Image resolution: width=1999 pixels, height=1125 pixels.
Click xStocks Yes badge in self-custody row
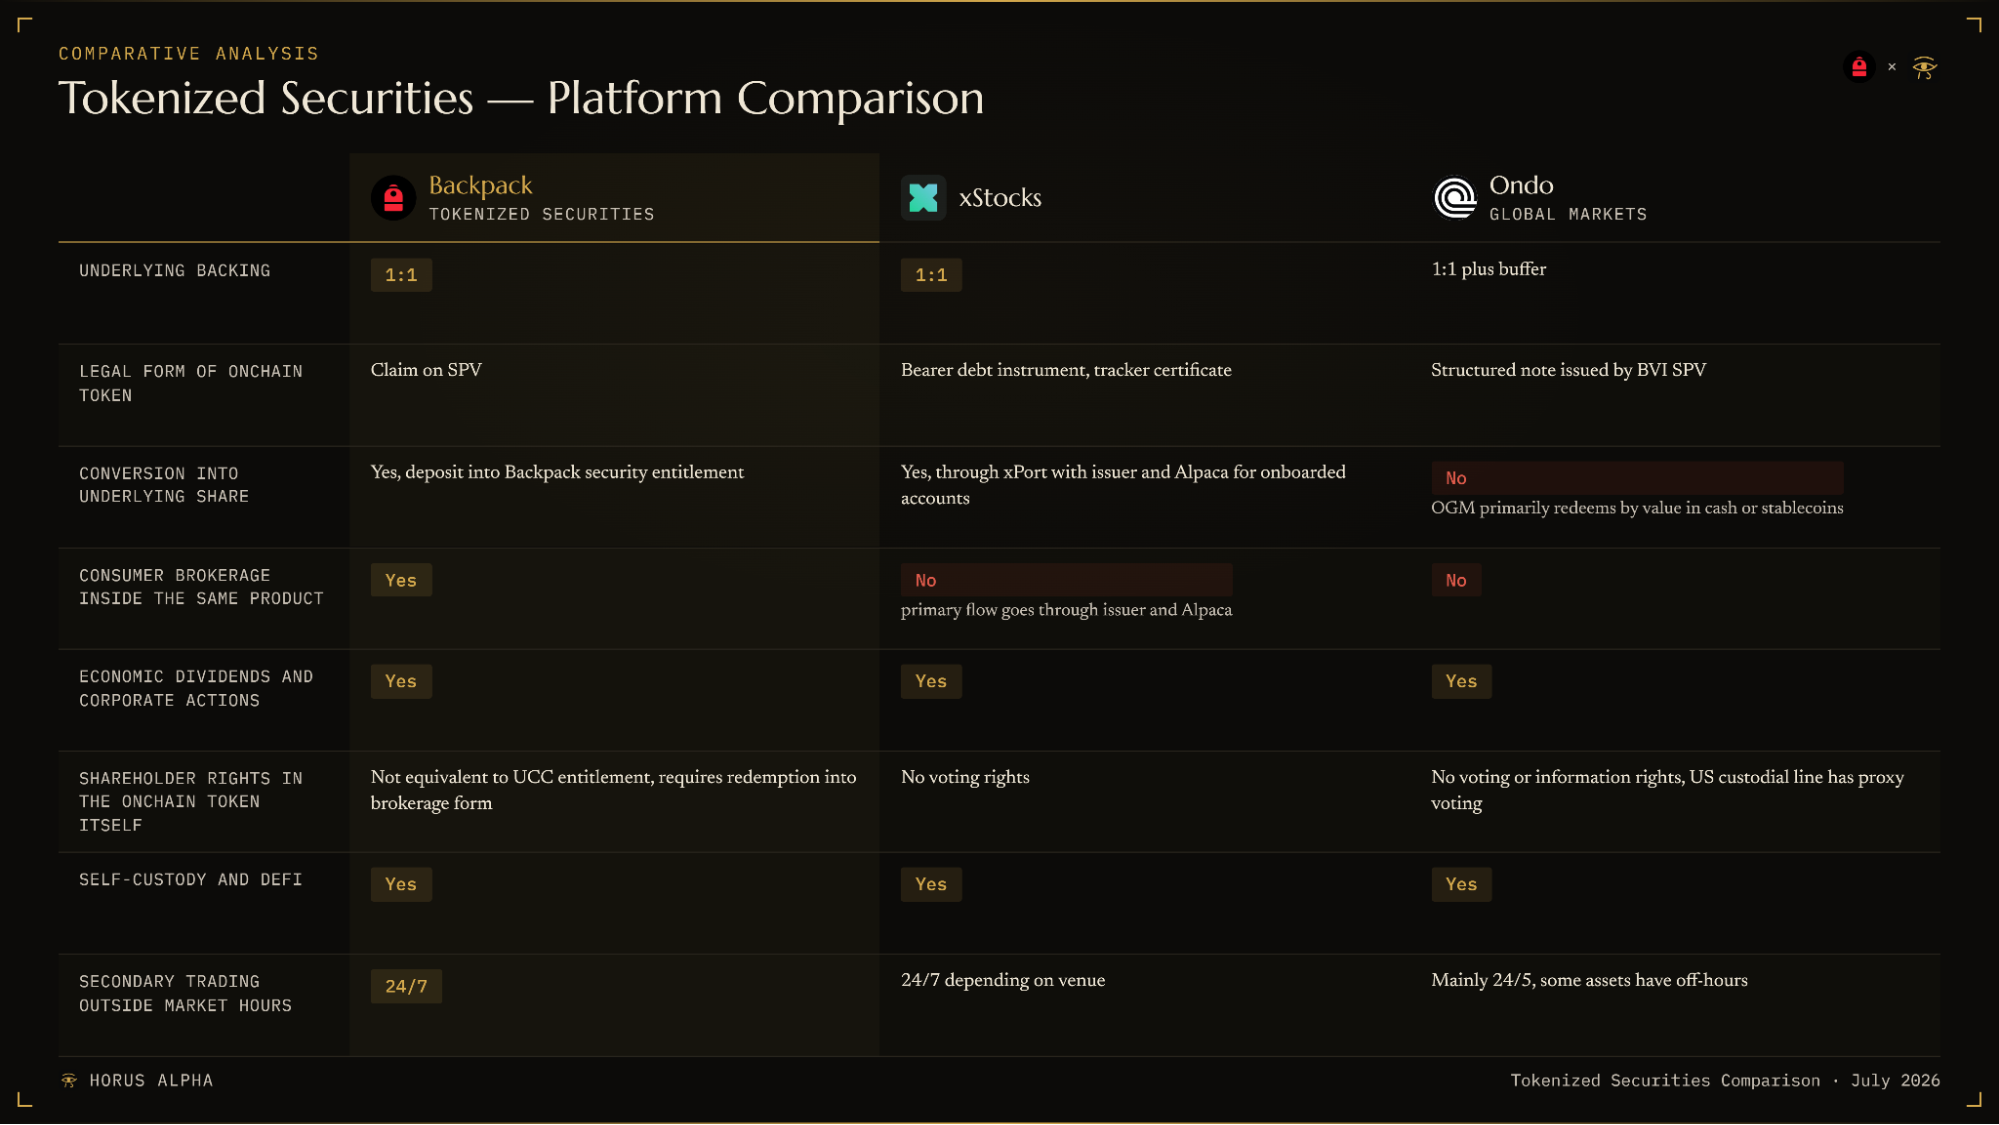931,885
